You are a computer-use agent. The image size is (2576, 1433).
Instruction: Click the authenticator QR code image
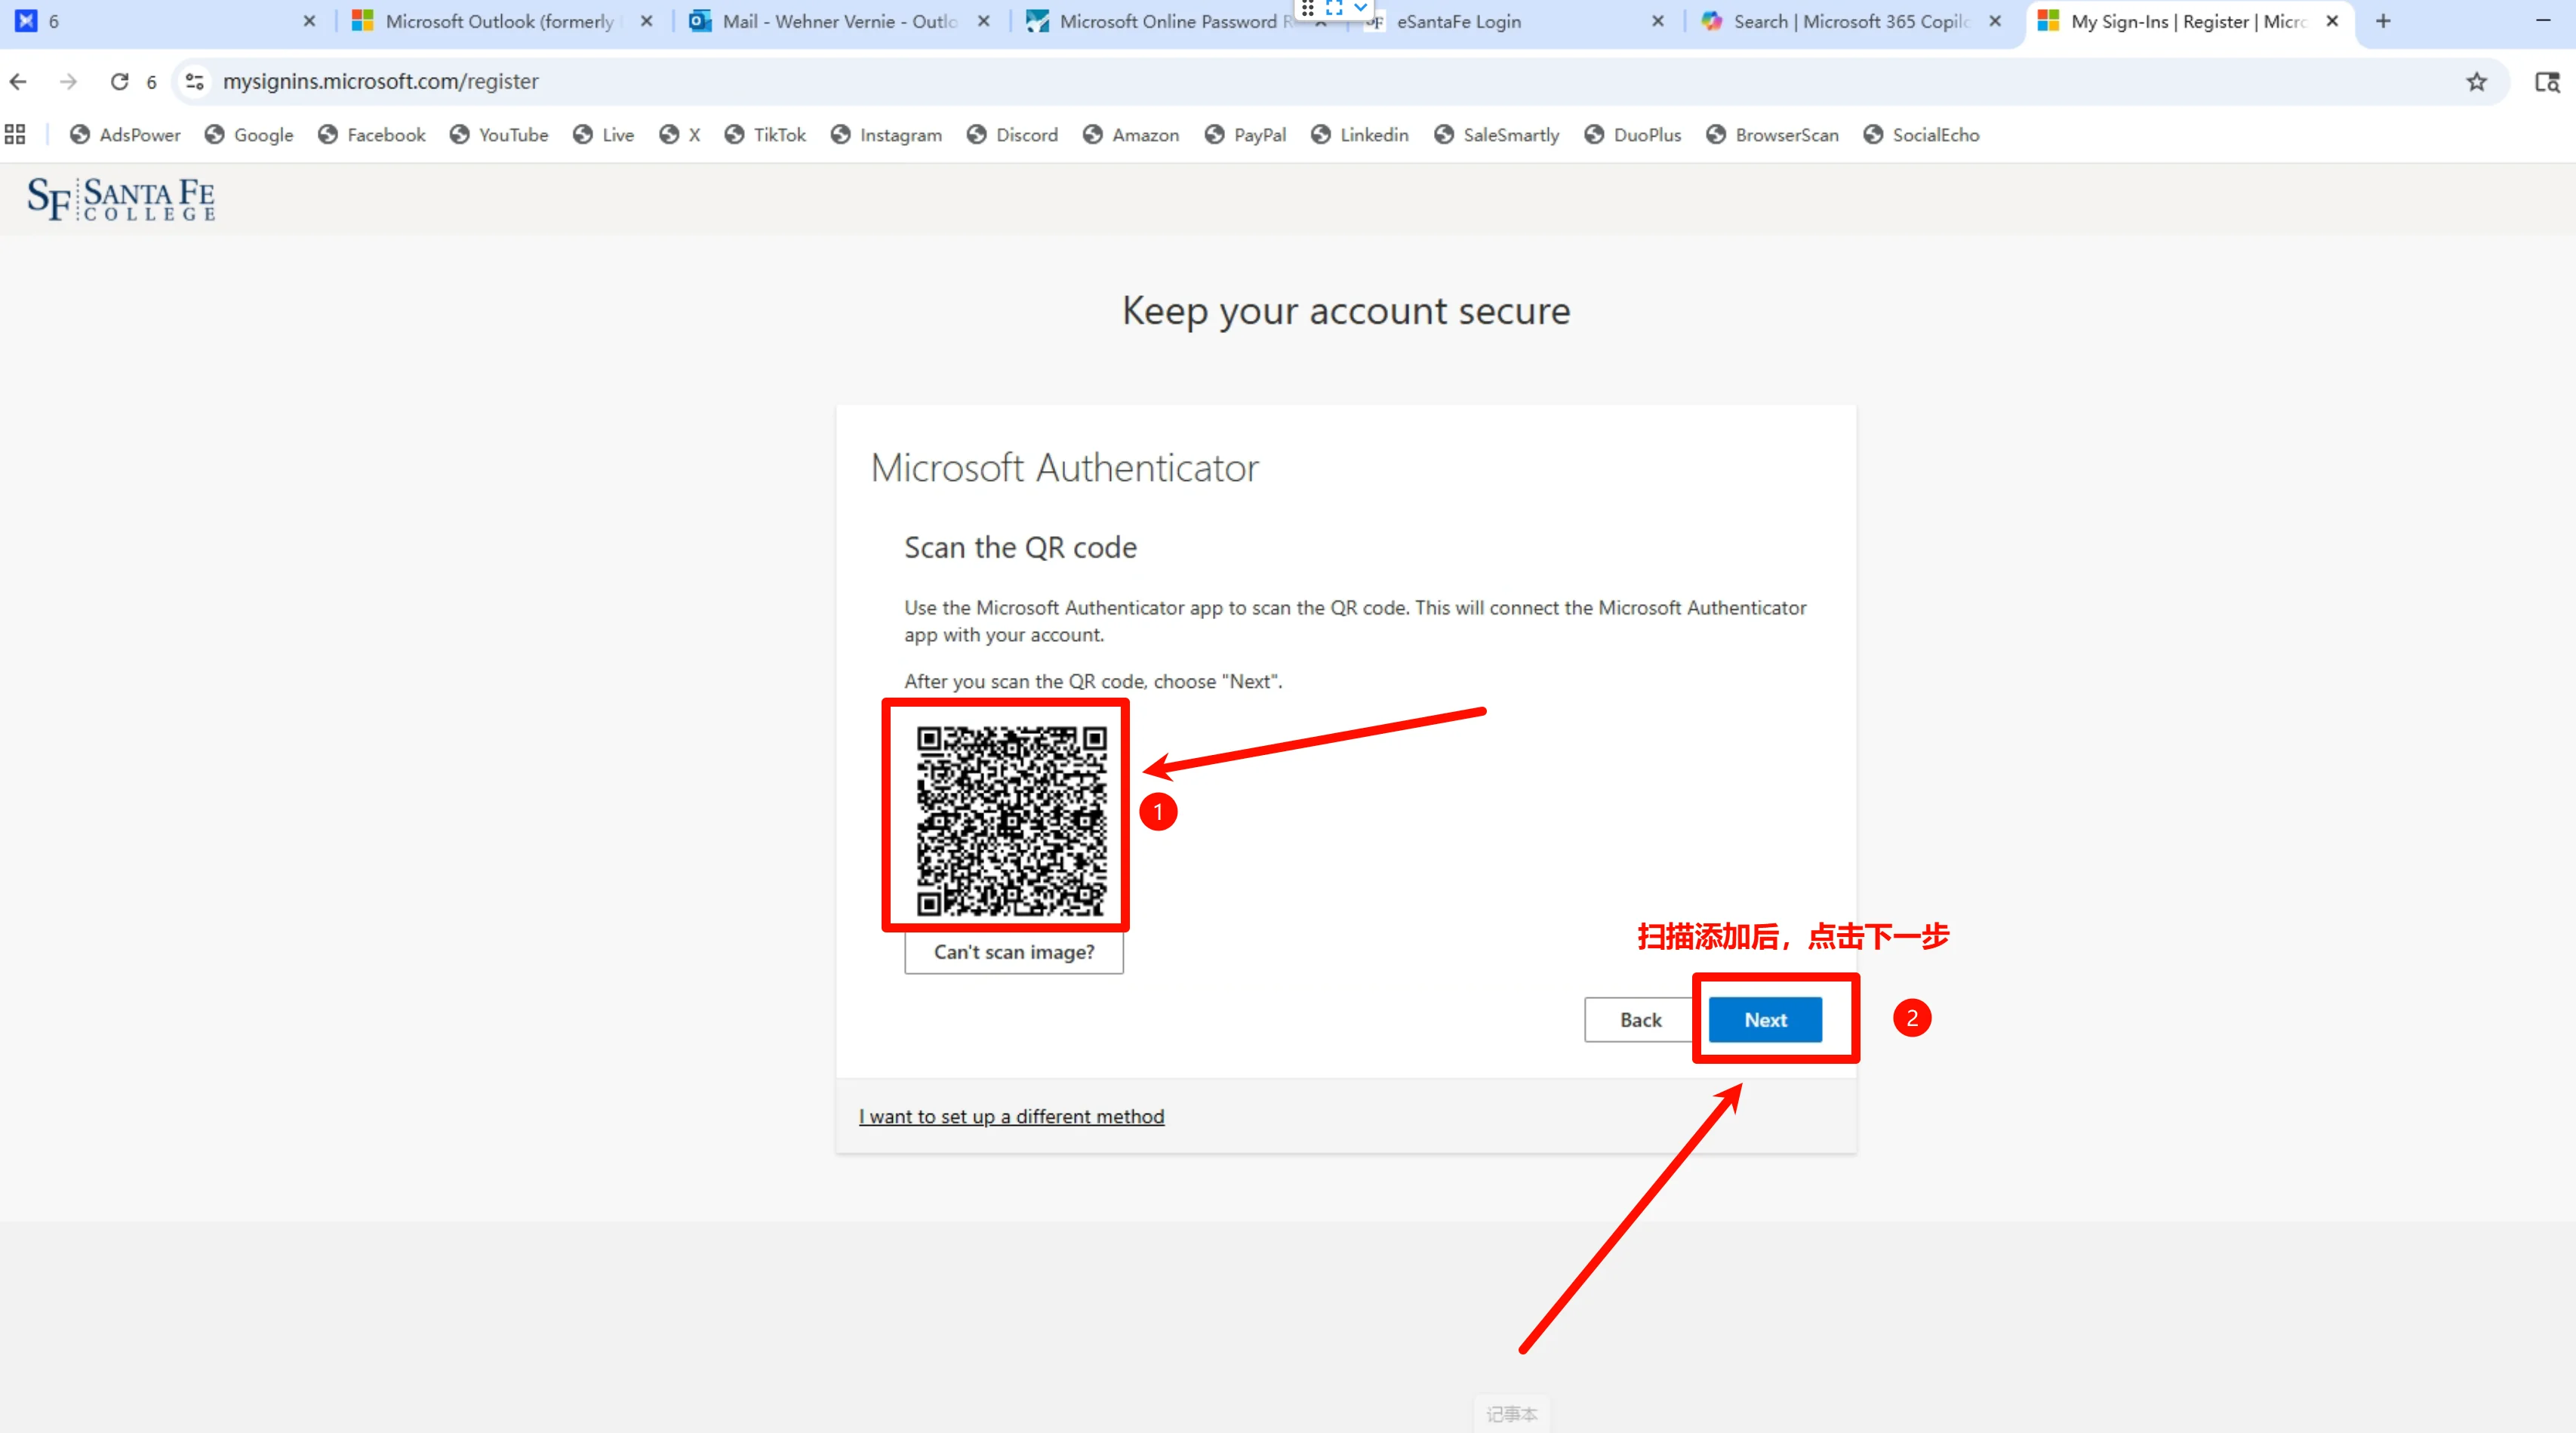[1011, 820]
